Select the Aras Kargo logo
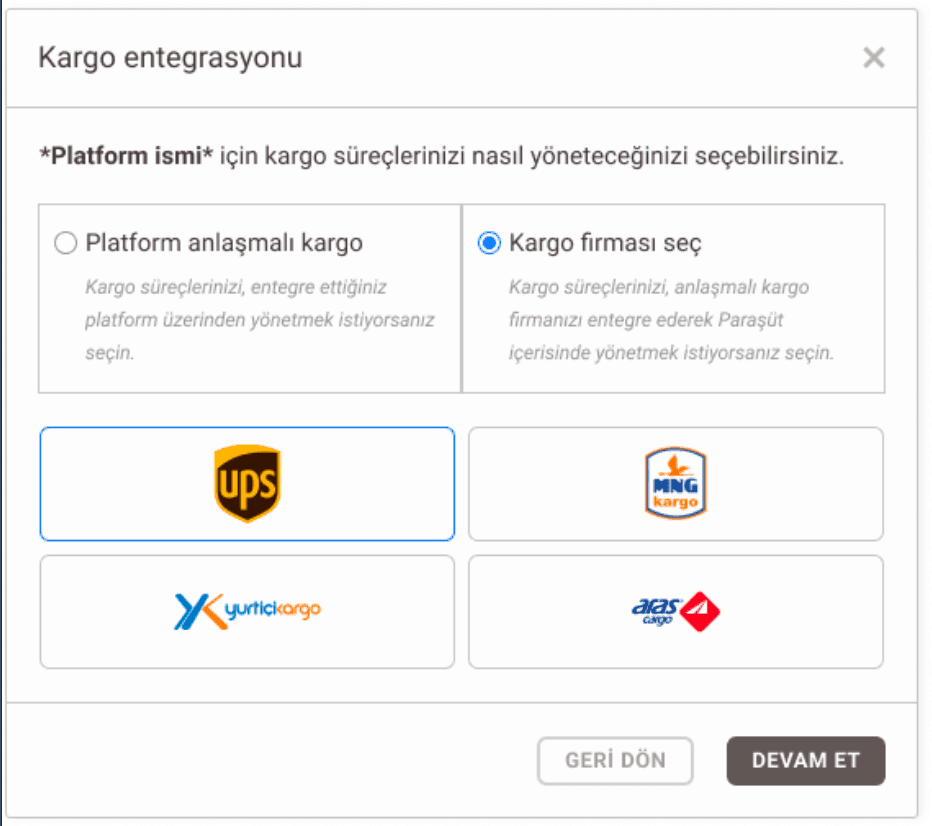This screenshot has width=932, height=826. (675, 611)
